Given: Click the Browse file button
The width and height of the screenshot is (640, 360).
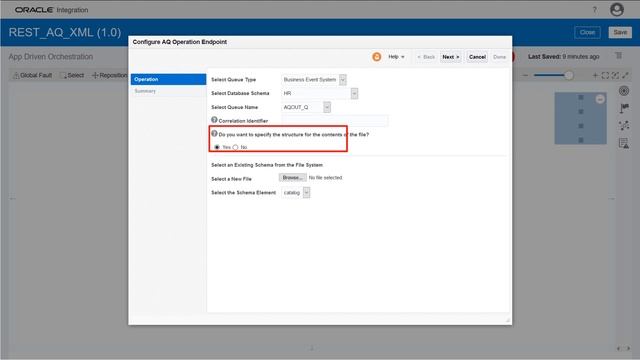Looking at the screenshot, I should point(293,178).
